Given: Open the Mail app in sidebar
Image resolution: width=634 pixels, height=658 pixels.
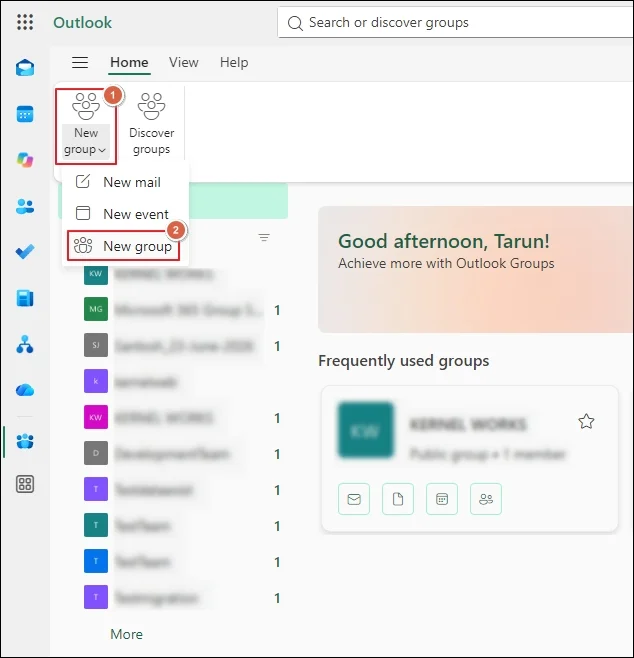Looking at the screenshot, I should pyautogui.click(x=25, y=68).
